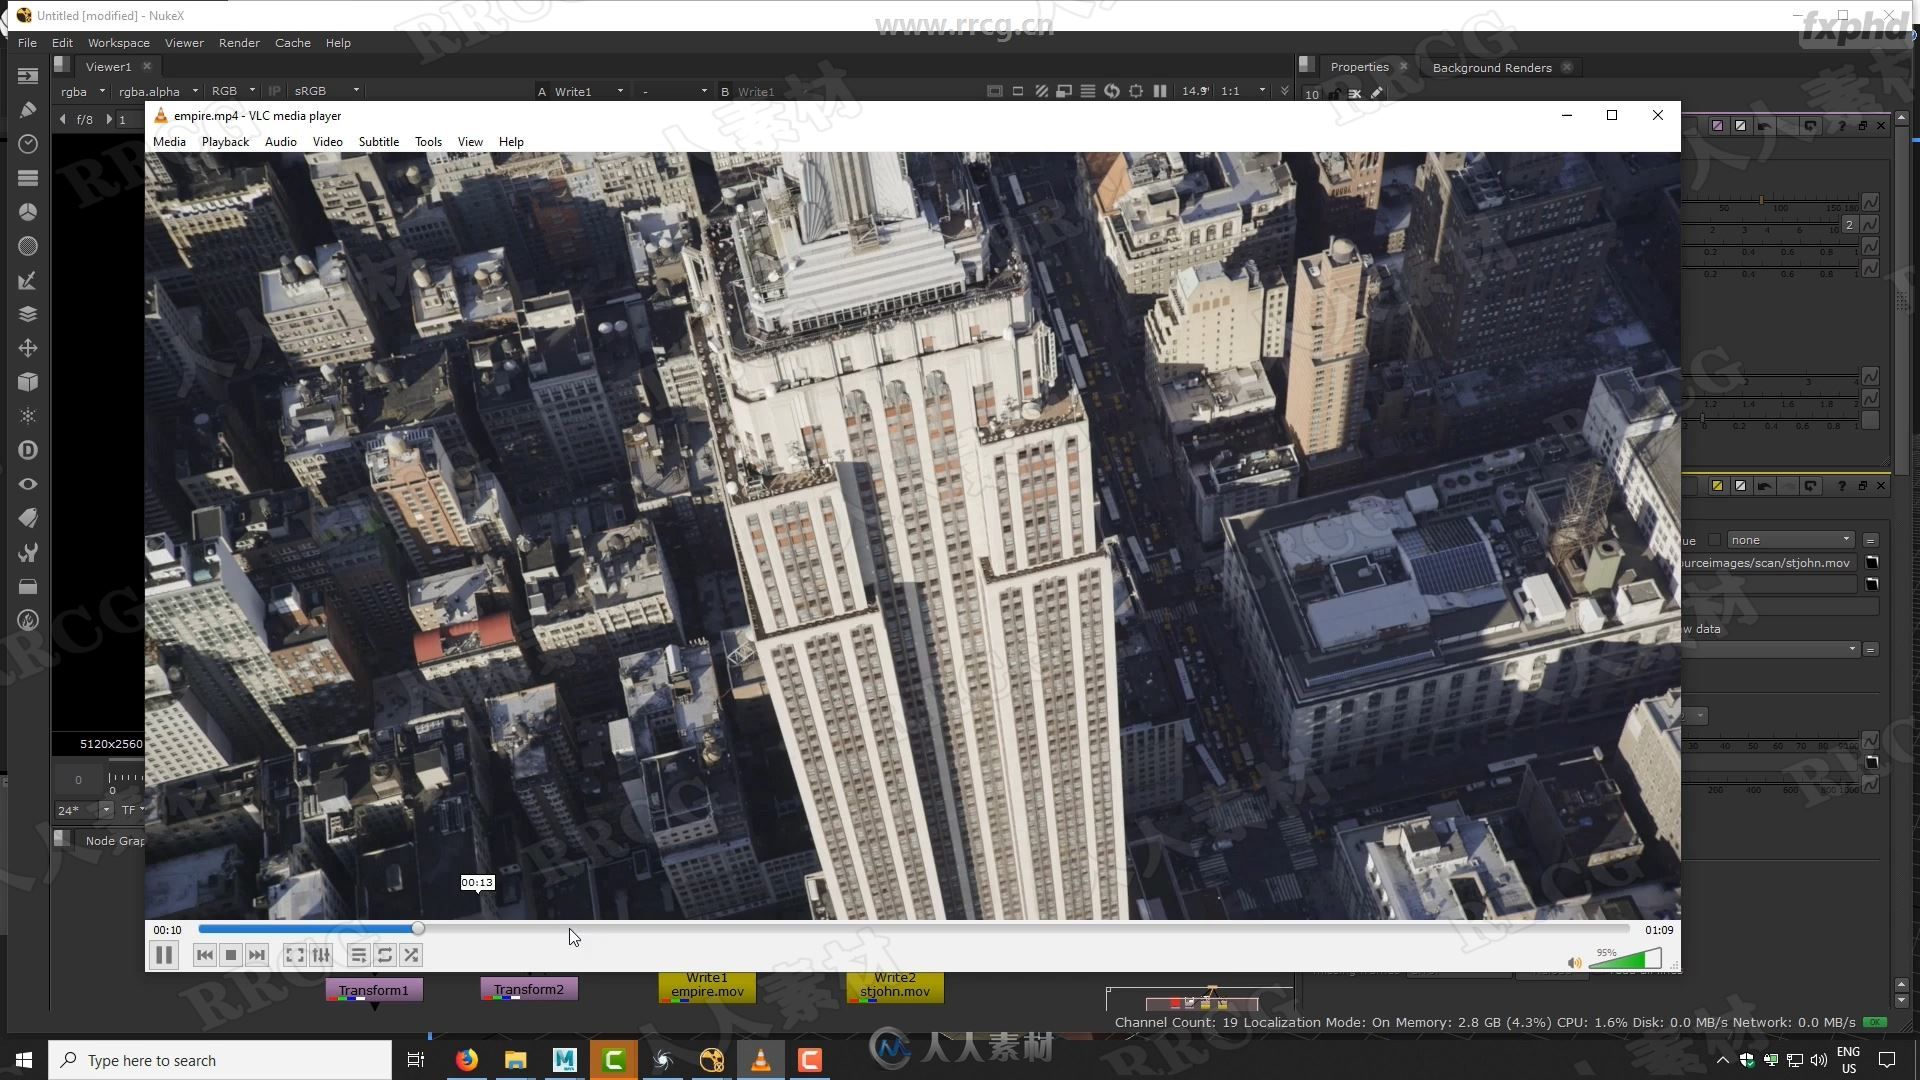This screenshot has width=1920, height=1080.
Task: Open the Playback menu in VLC player
Action: point(225,141)
